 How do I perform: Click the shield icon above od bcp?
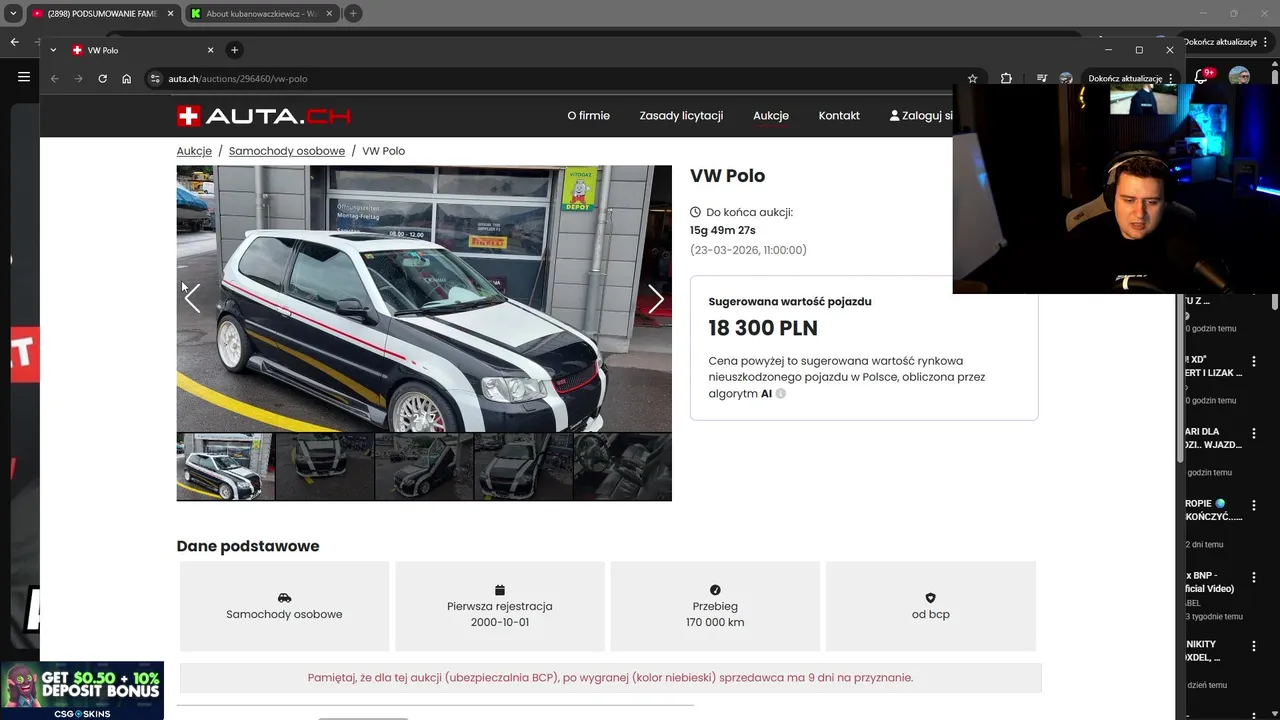930,598
